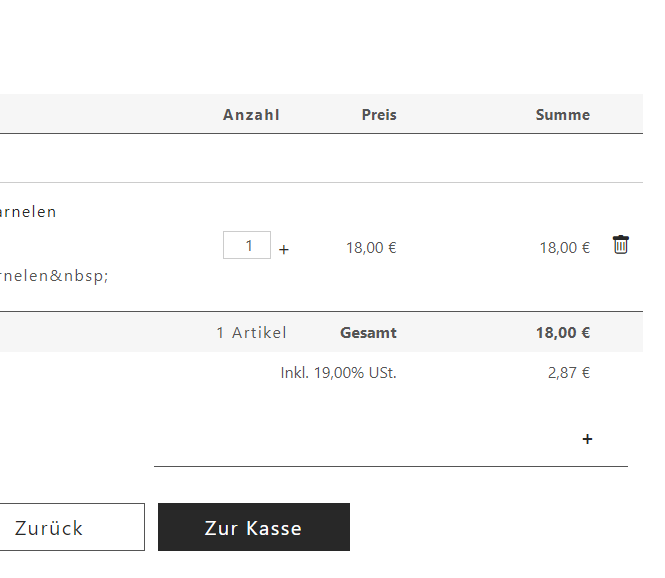Image resolution: width=665 pixels, height=578 pixels.
Task: Proceed with the Zur Kasse button
Action: pyautogui.click(x=254, y=527)
